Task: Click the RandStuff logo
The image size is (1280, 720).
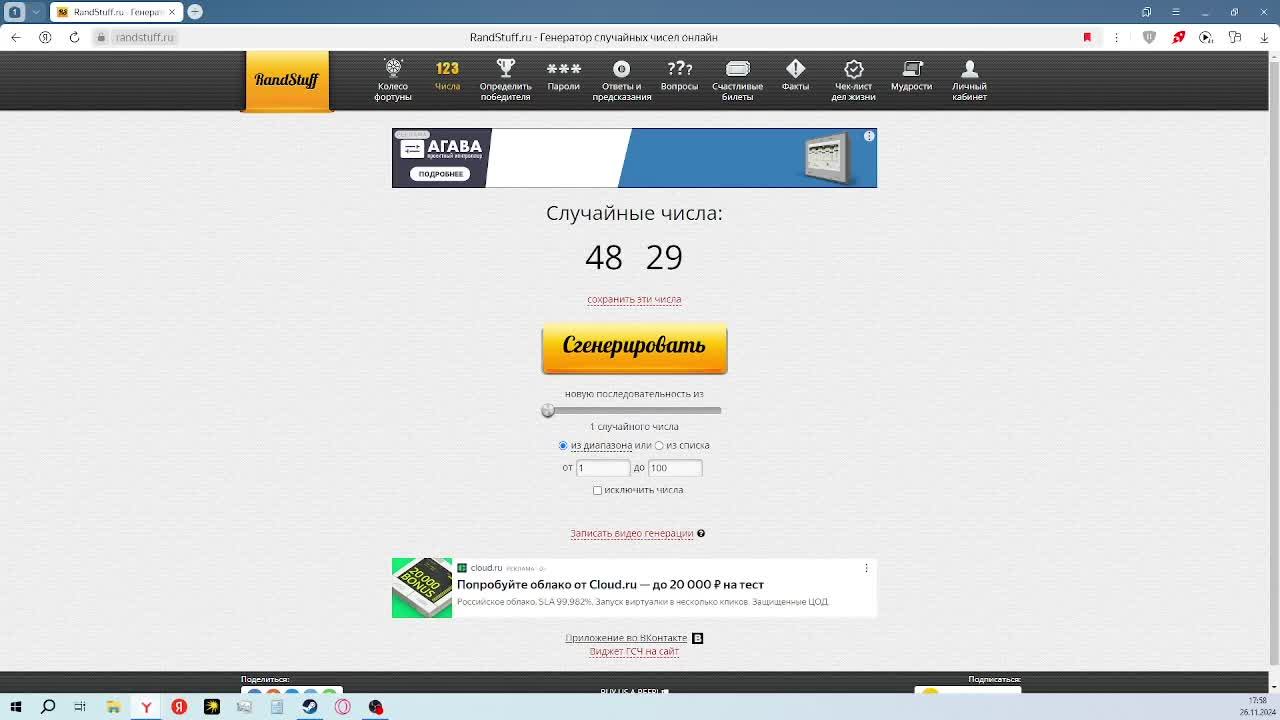Action: (286, 80)
